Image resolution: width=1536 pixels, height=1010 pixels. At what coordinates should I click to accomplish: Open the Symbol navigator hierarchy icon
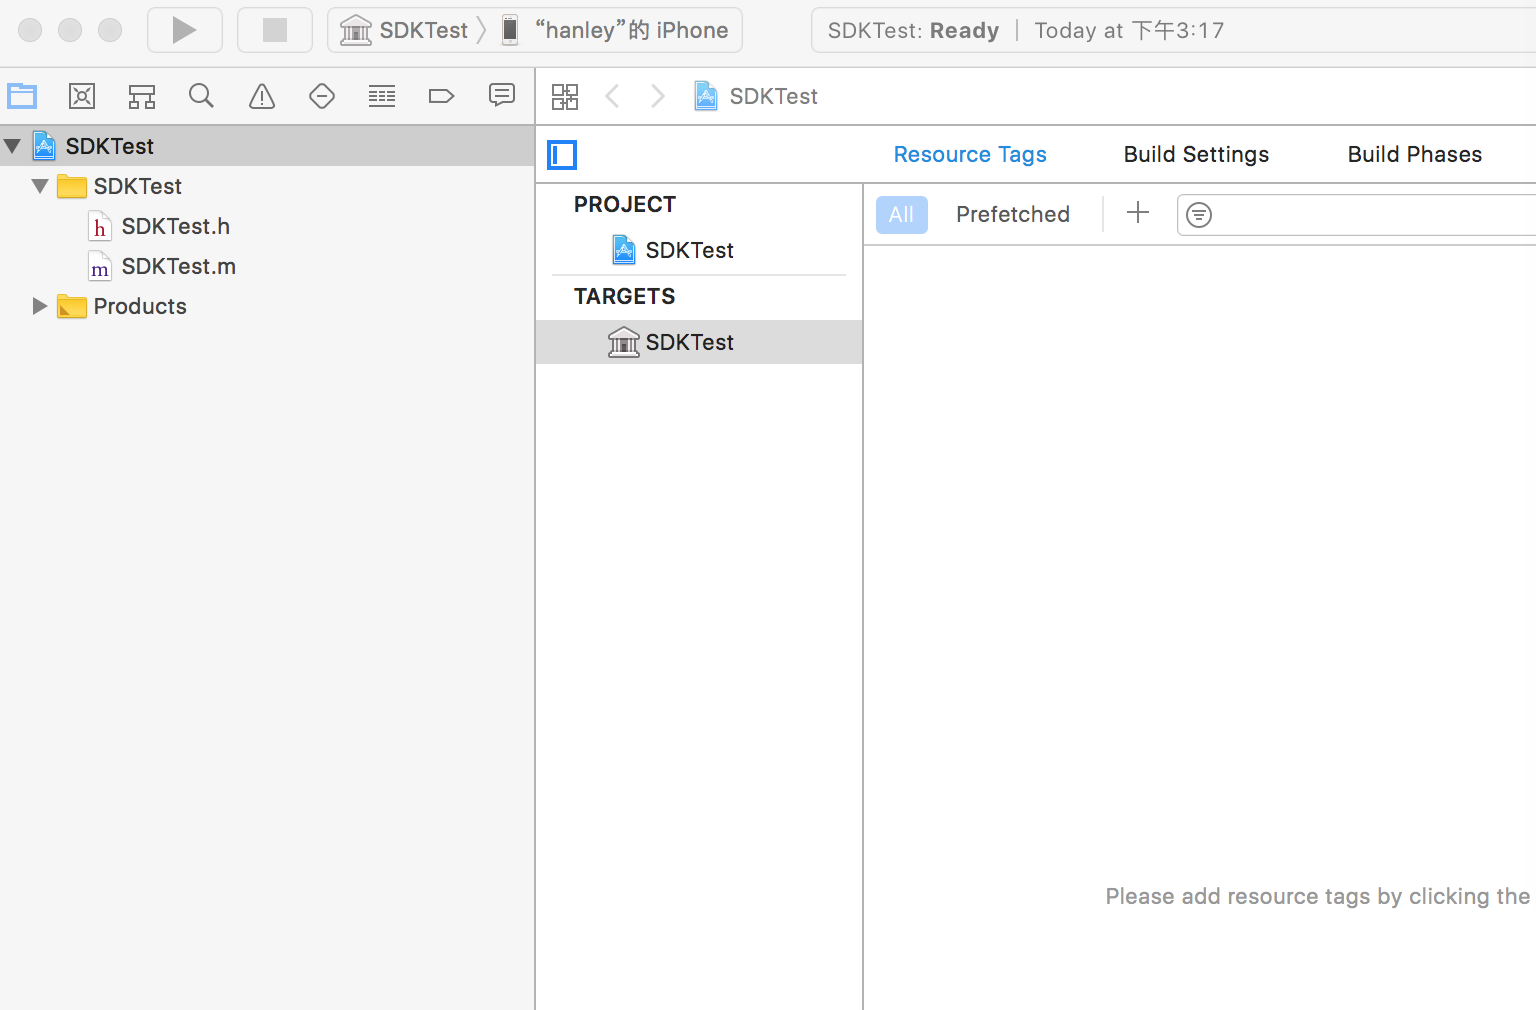142,96
